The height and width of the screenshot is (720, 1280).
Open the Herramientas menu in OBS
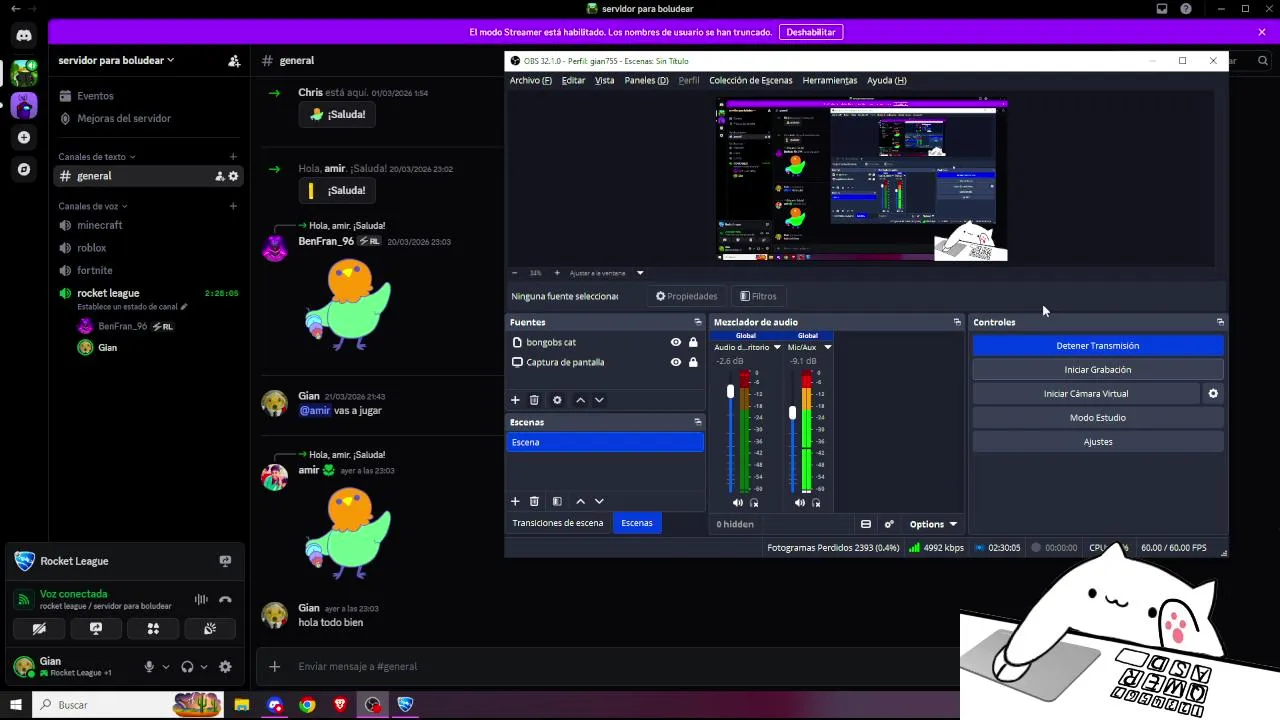click(829, 80)
